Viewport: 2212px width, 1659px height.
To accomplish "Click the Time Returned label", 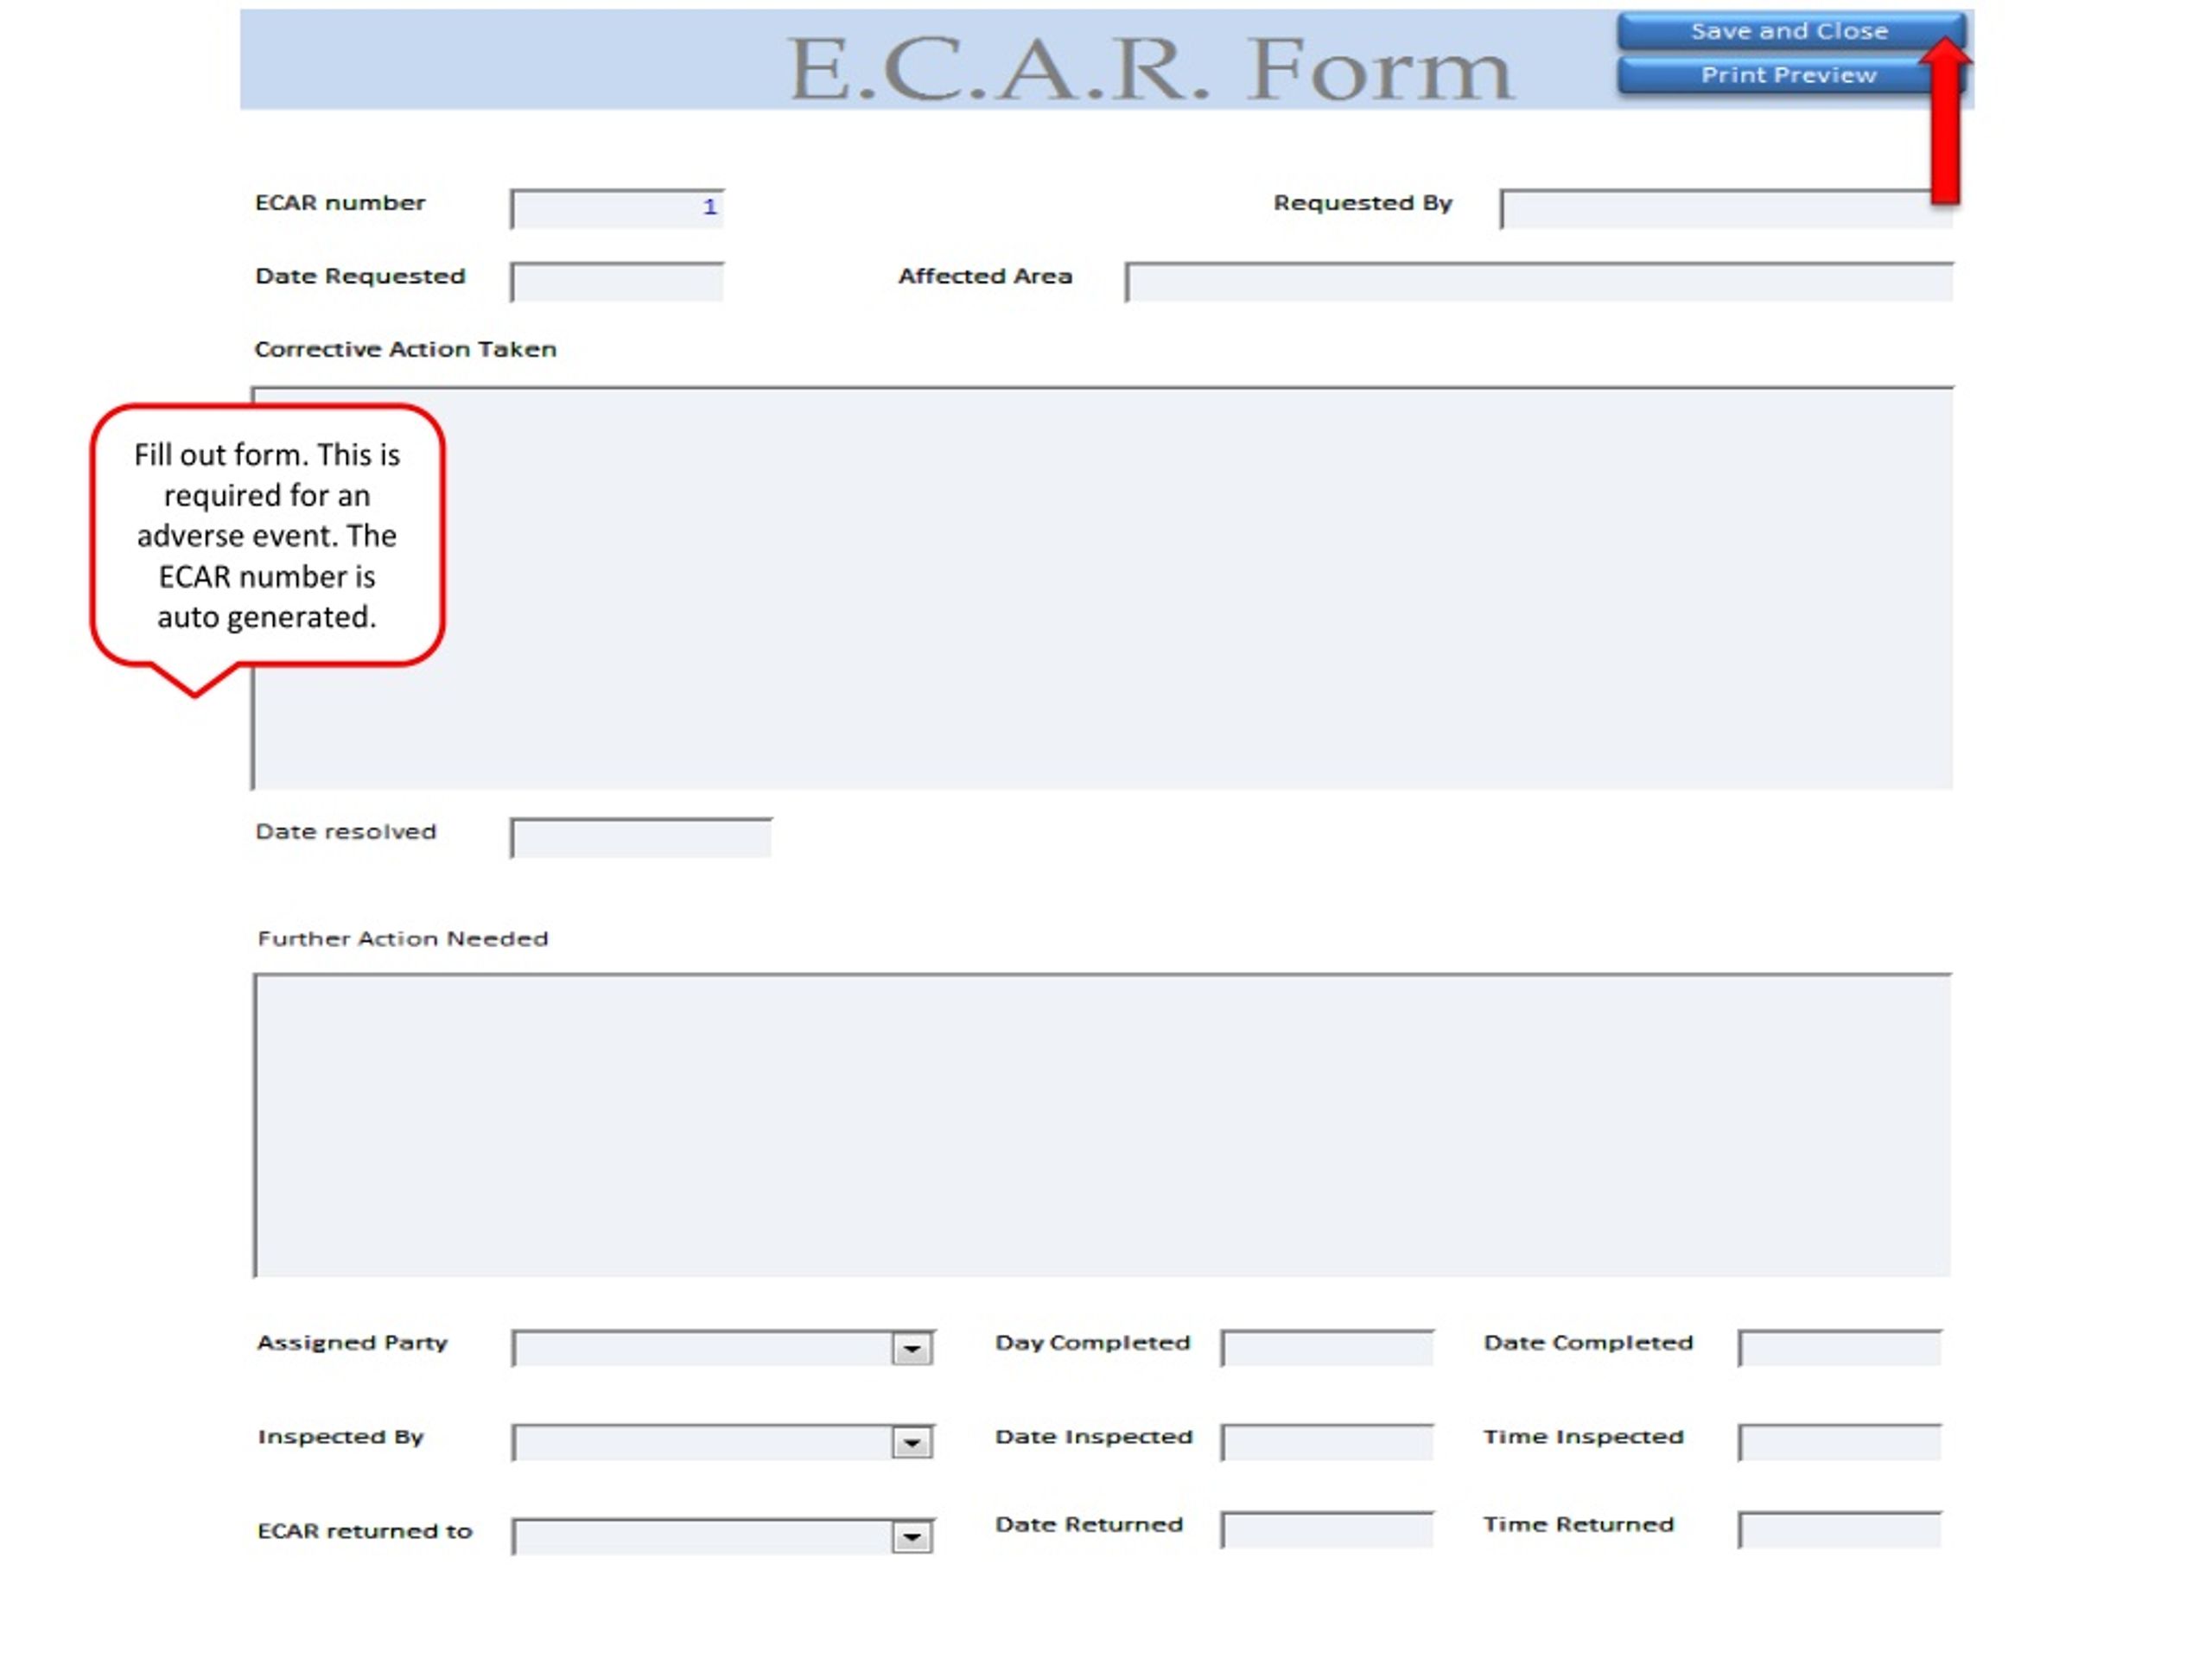I will [x=1578, y=1524].
